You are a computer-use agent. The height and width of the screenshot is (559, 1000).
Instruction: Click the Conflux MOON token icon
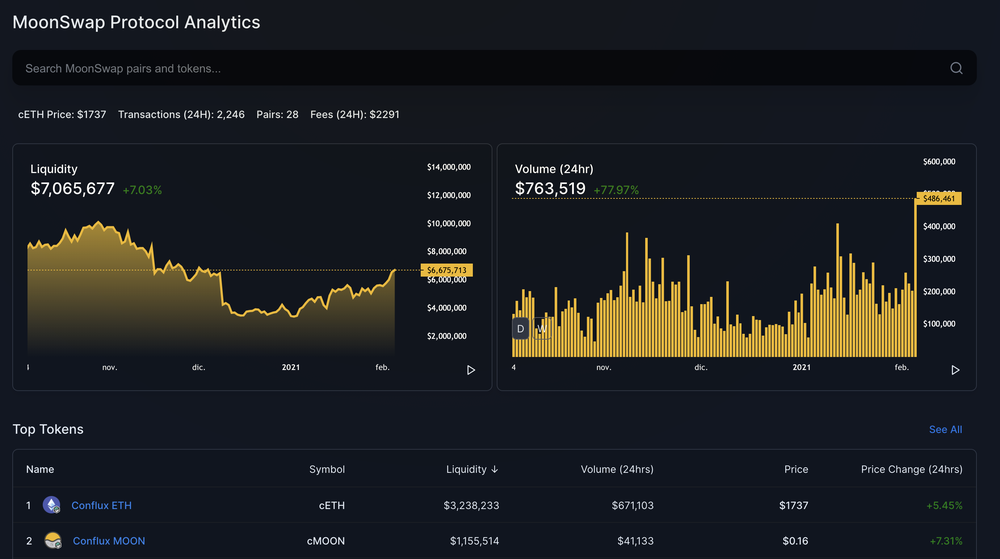[x=53, y=541]
